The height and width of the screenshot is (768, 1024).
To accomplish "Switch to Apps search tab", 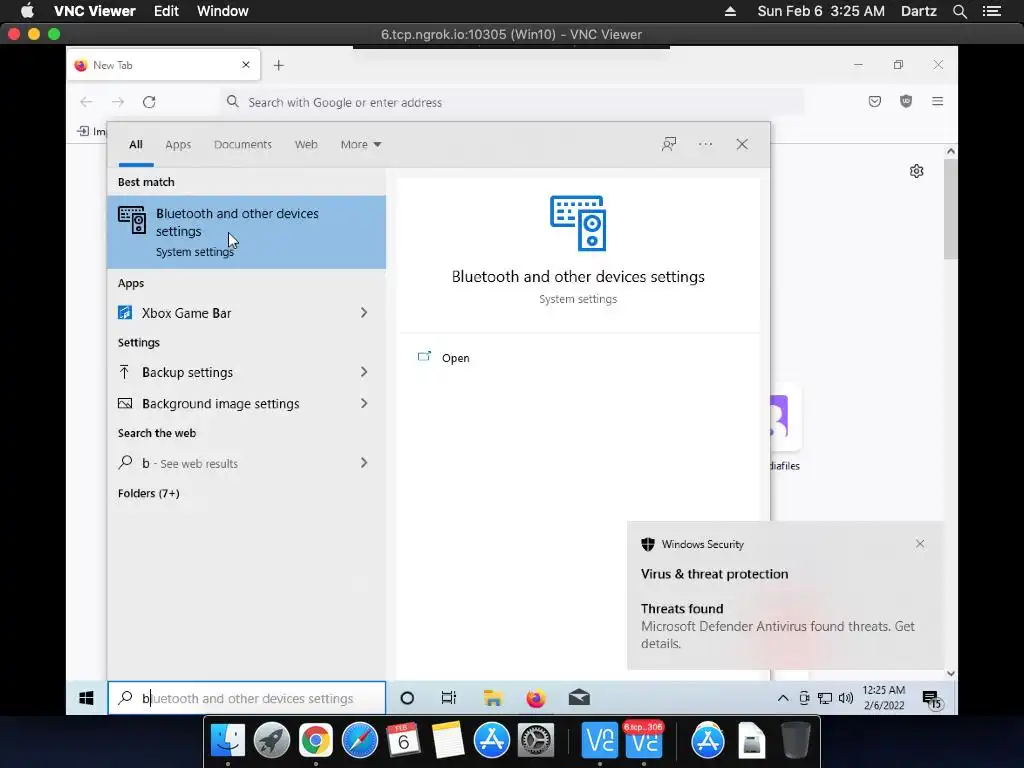I will (x=178, y=144).
